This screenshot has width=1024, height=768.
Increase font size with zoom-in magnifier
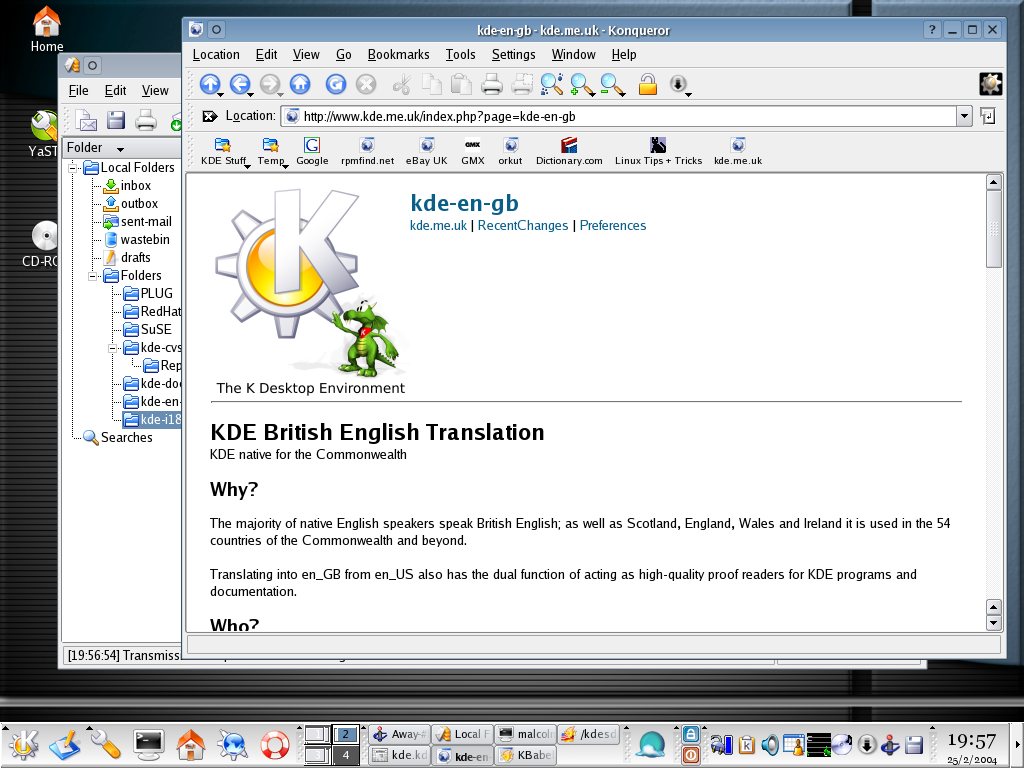tap(581, 84)
